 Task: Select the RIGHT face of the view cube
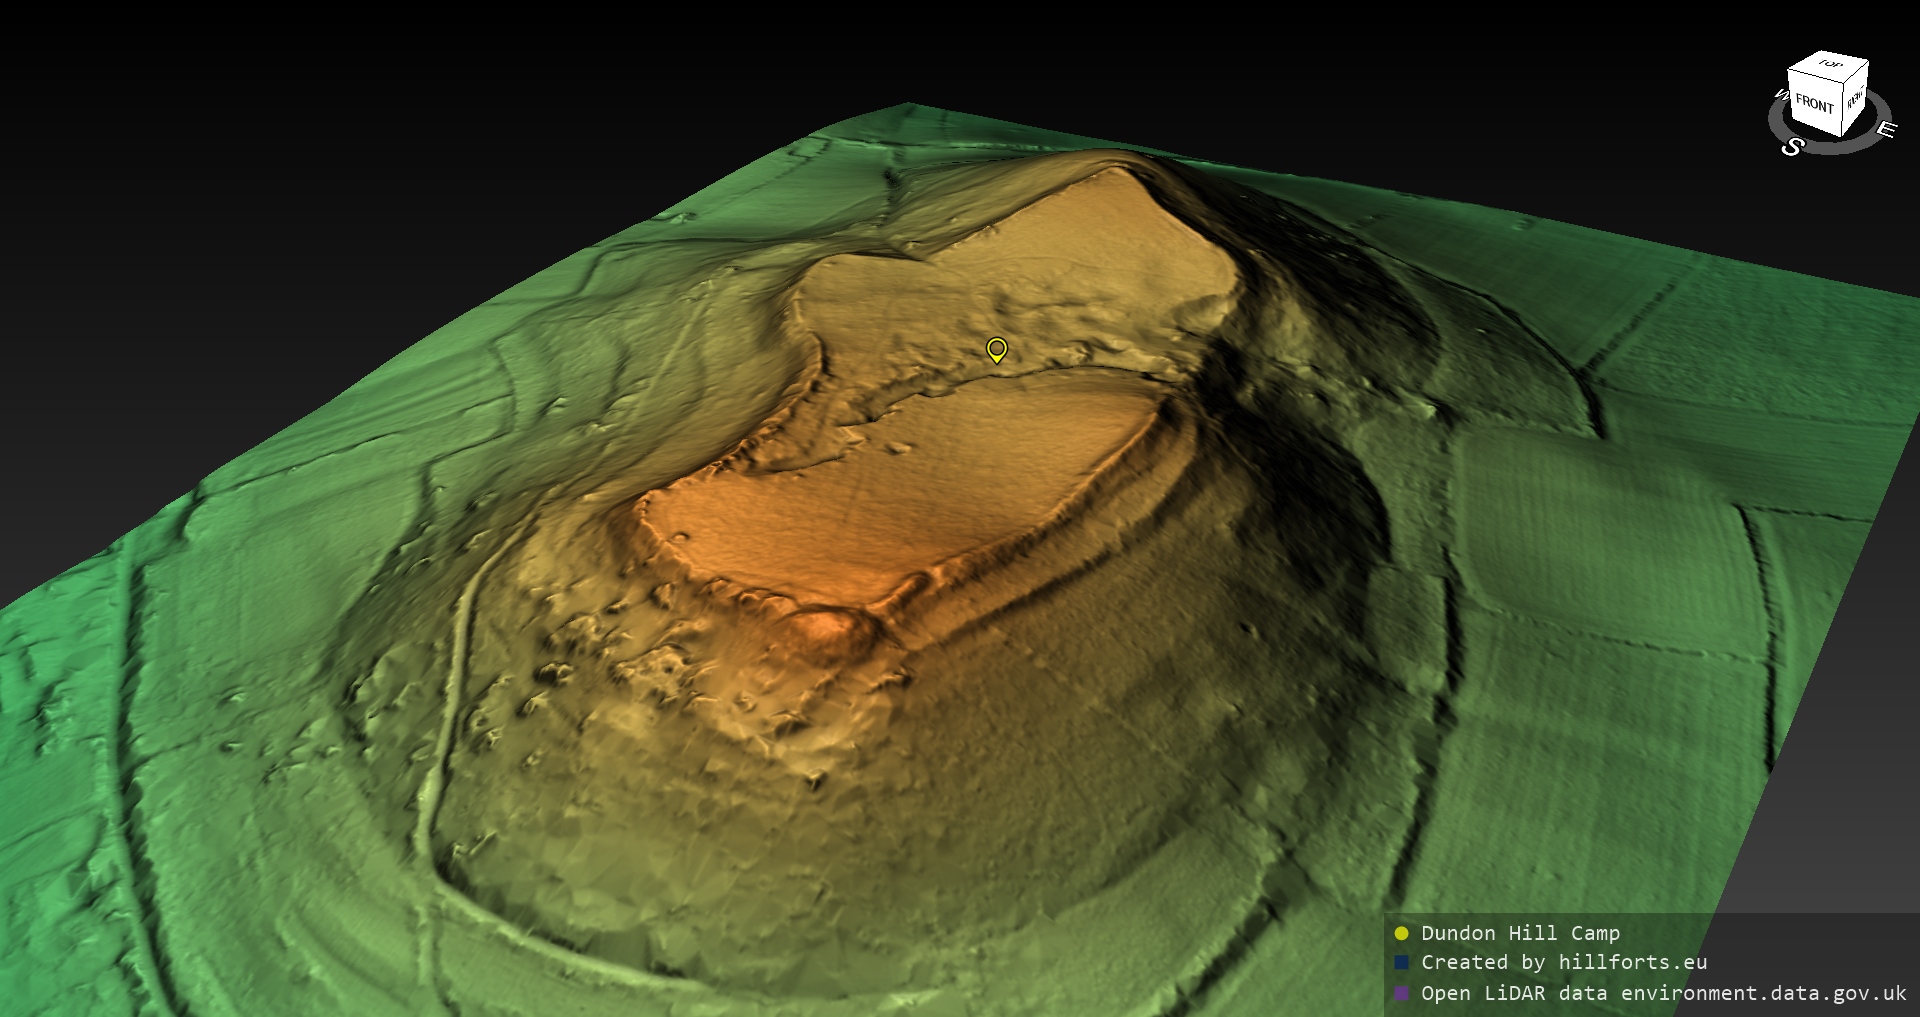1855,99
